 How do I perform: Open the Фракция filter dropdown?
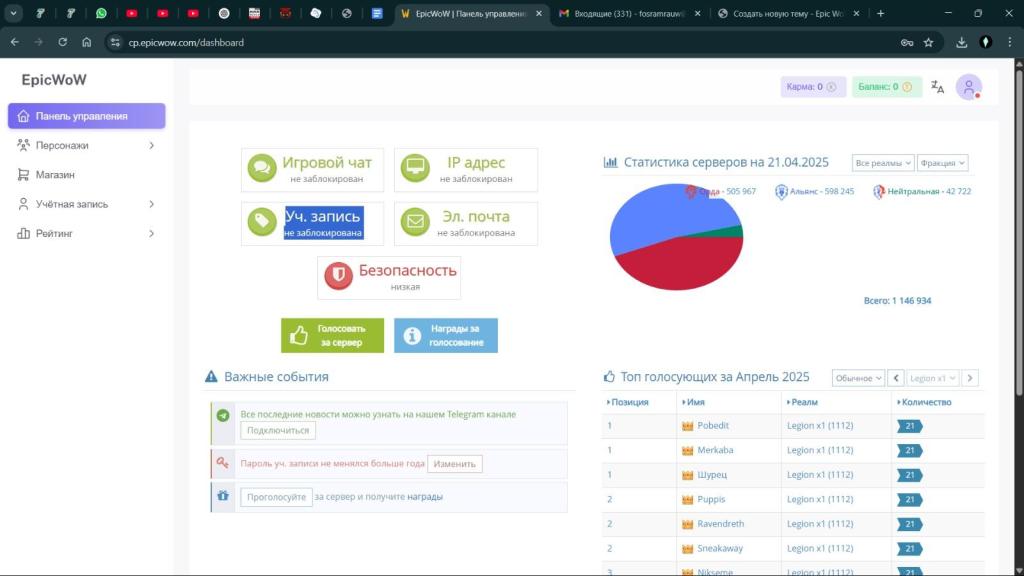[942, 163]
